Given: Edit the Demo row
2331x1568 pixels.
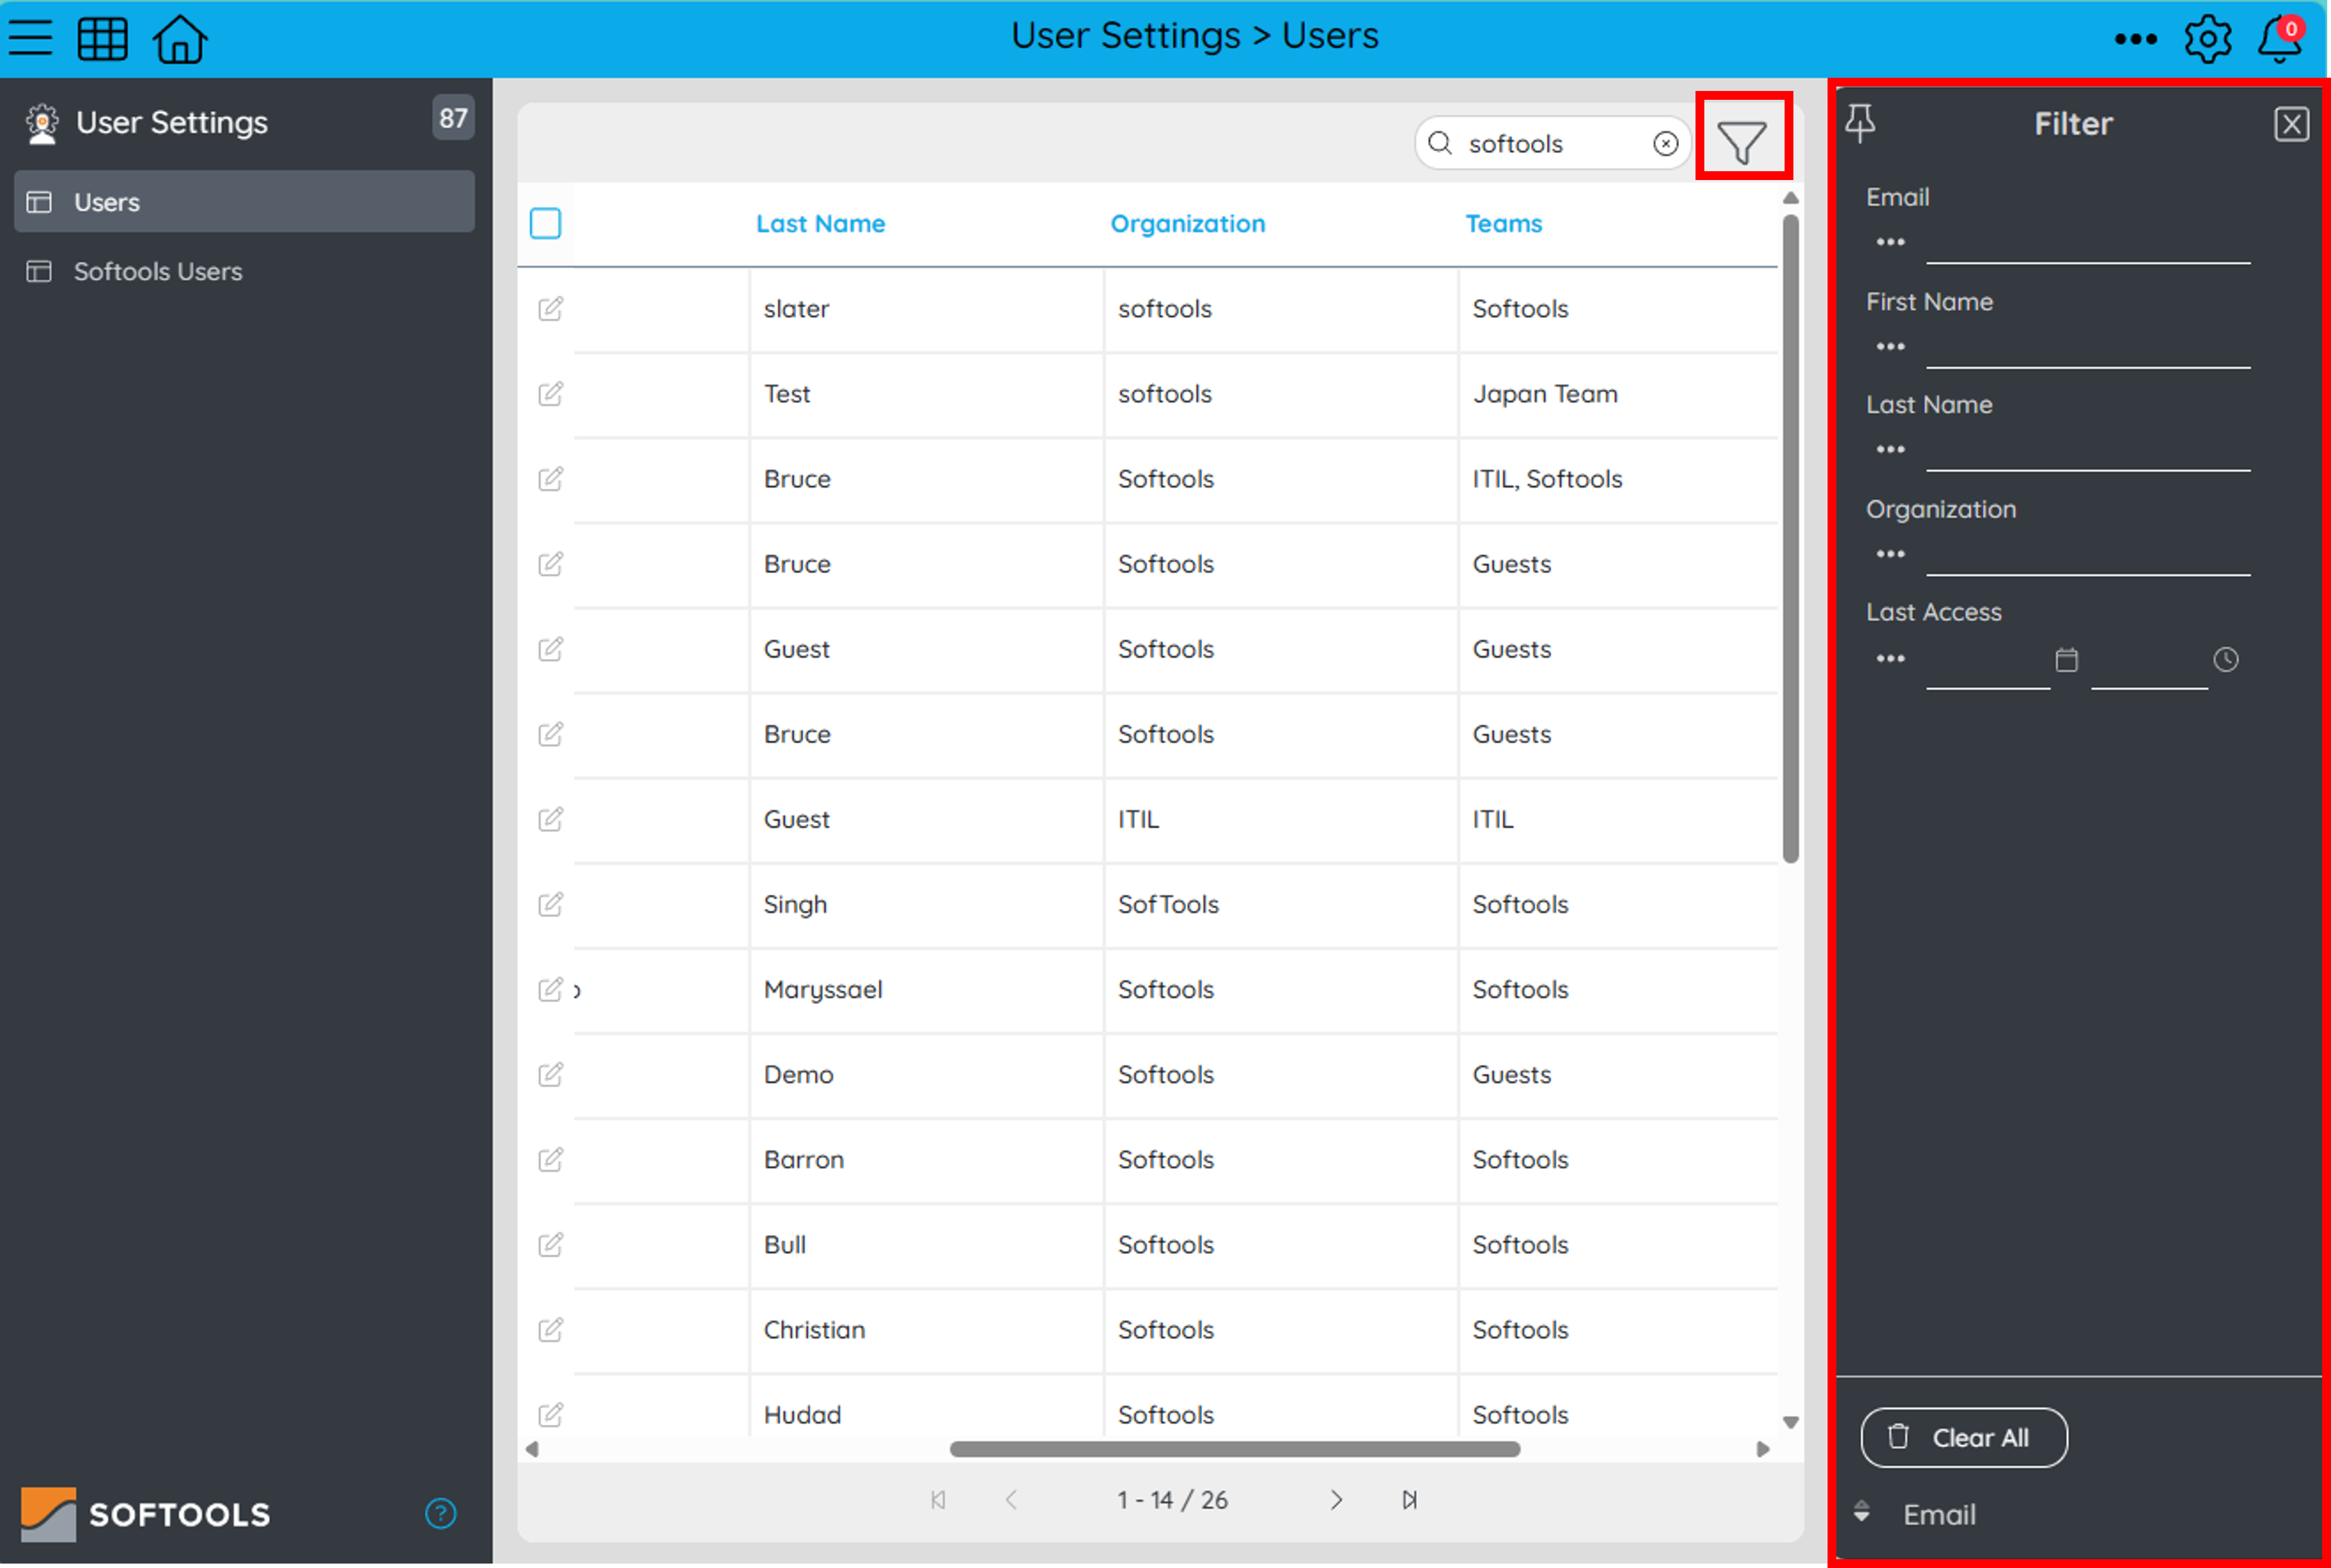Looking at the screenshot, I should tap(551, 1075).
